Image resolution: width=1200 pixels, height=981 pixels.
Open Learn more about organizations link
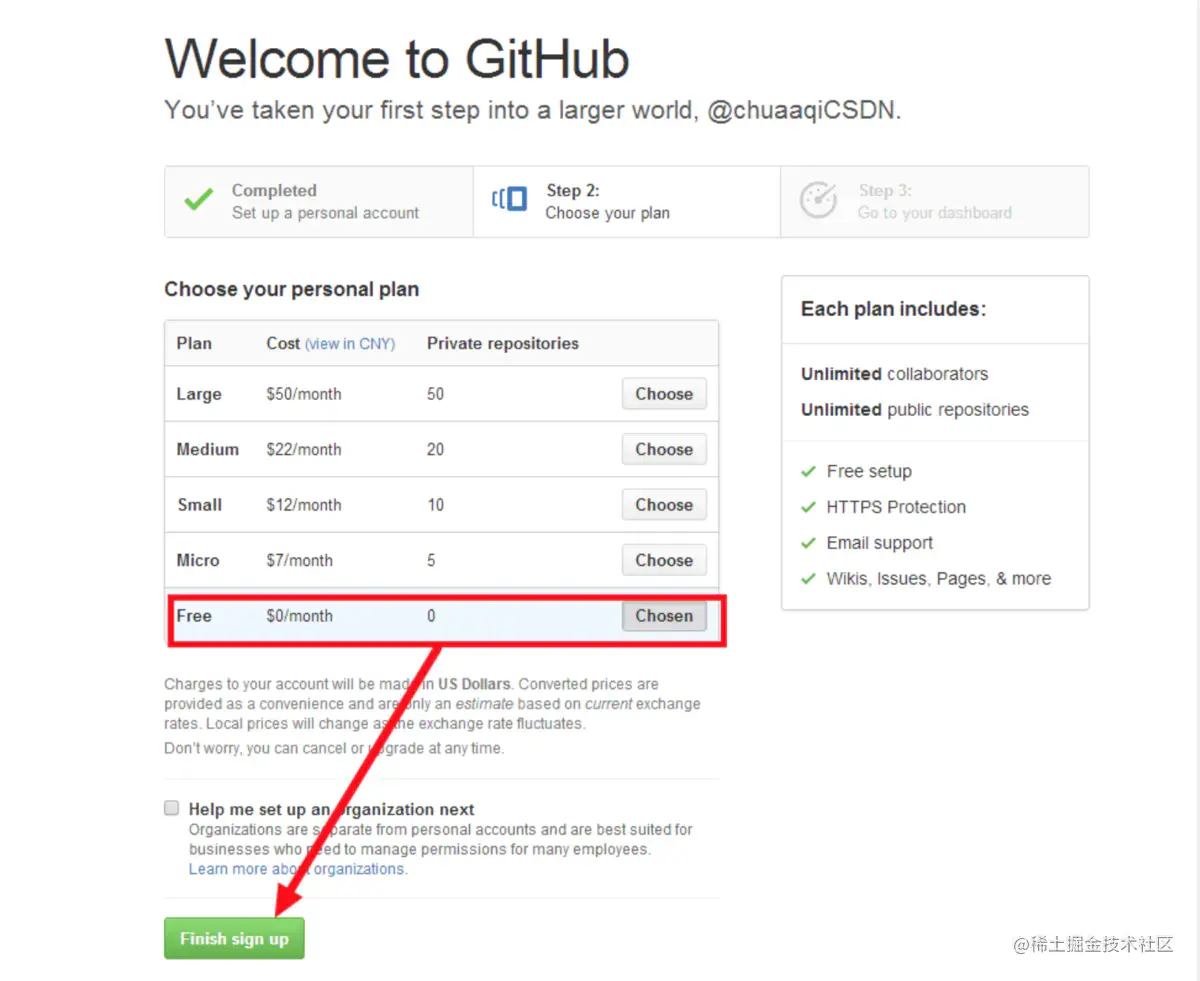pos(298,869)
